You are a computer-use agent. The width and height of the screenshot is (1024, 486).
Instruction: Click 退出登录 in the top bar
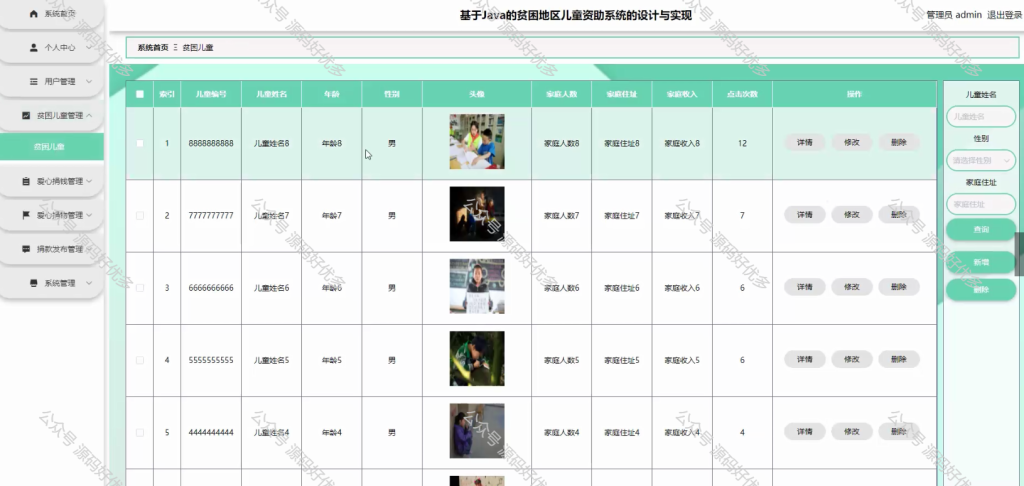(1004, 15)
